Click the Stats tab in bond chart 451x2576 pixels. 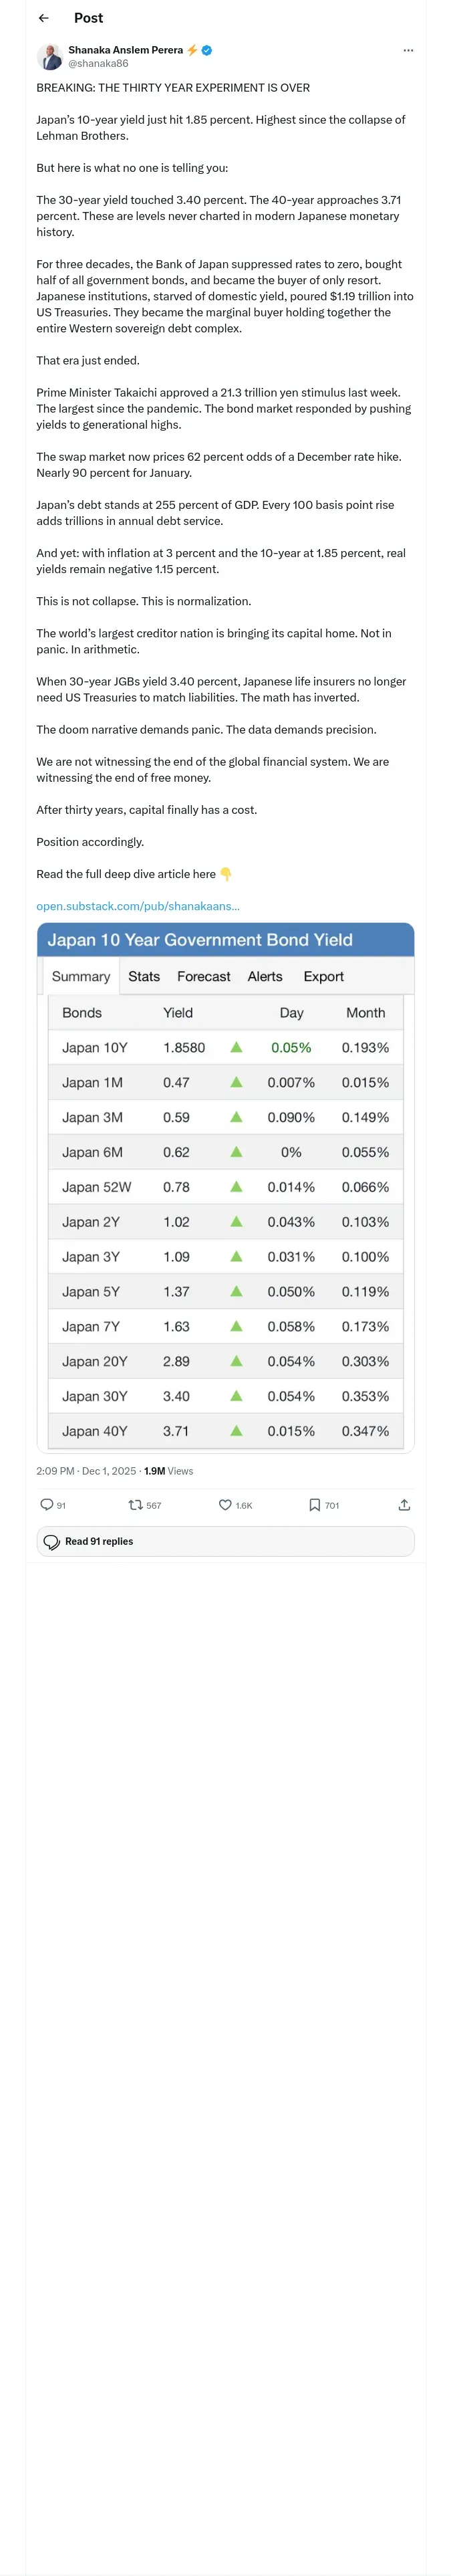point(144,976)
